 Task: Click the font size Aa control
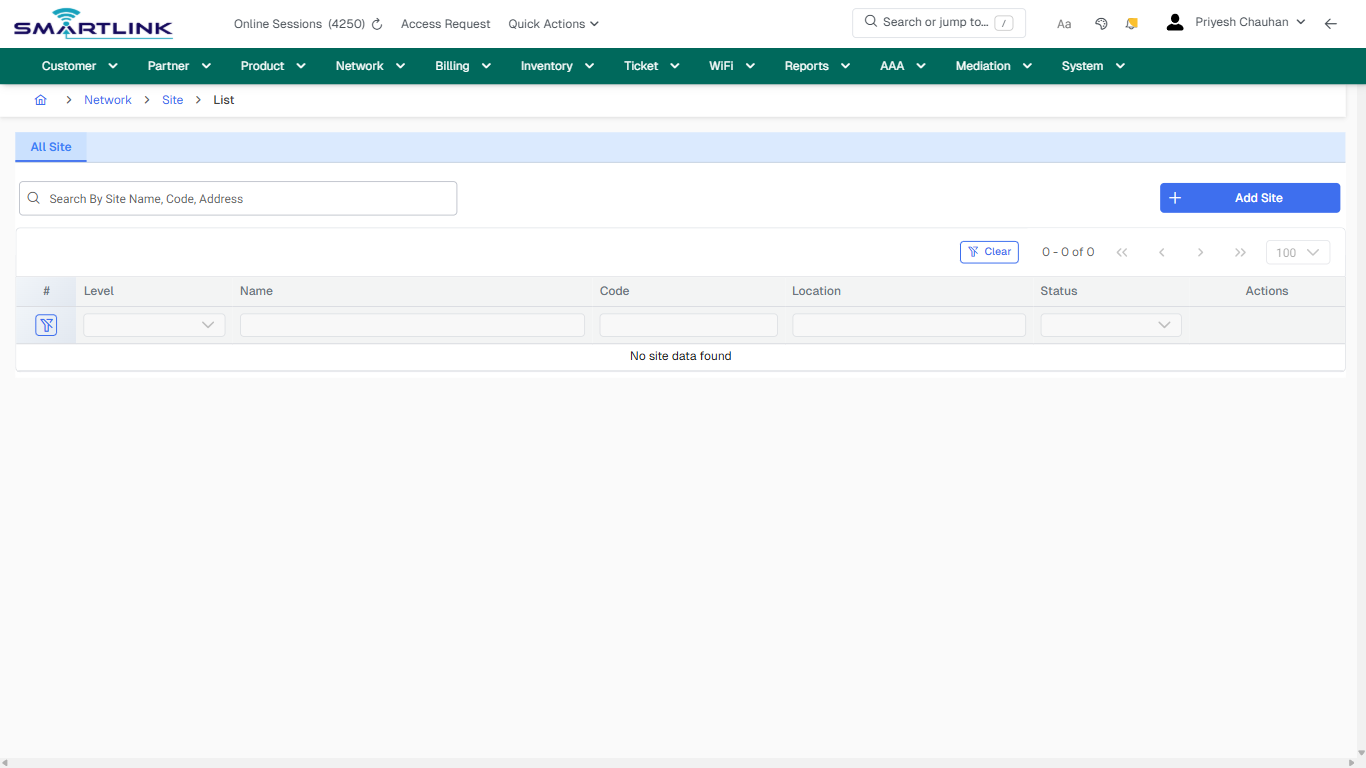(x=1063, y=23)
